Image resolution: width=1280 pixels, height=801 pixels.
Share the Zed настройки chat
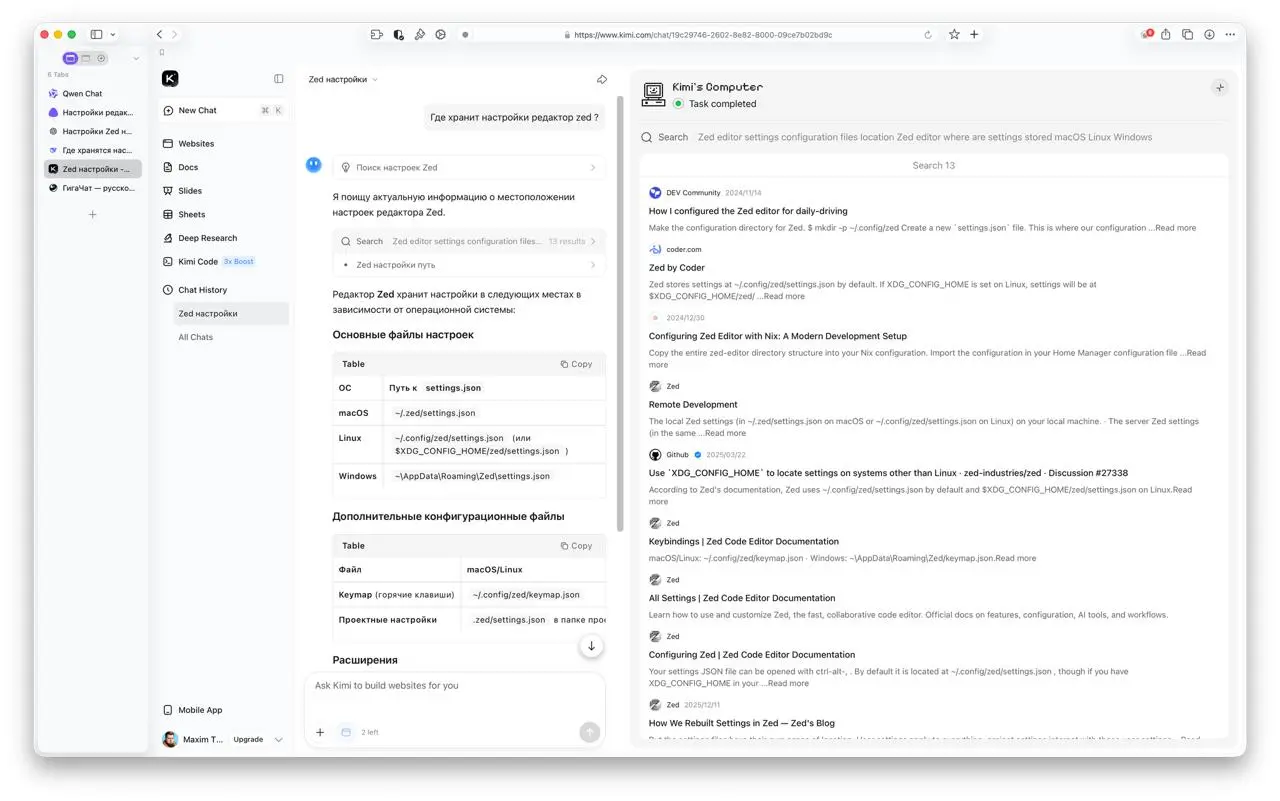click(602, 79)
